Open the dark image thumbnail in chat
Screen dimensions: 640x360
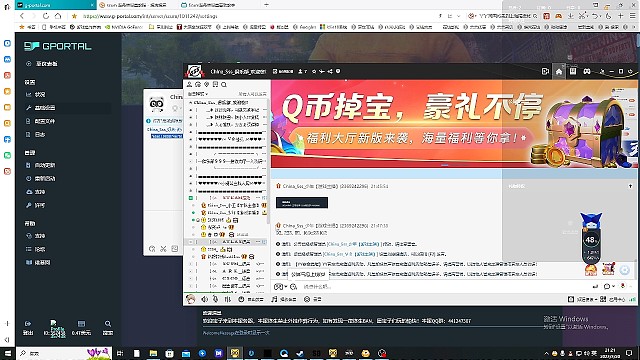(302, 202)
